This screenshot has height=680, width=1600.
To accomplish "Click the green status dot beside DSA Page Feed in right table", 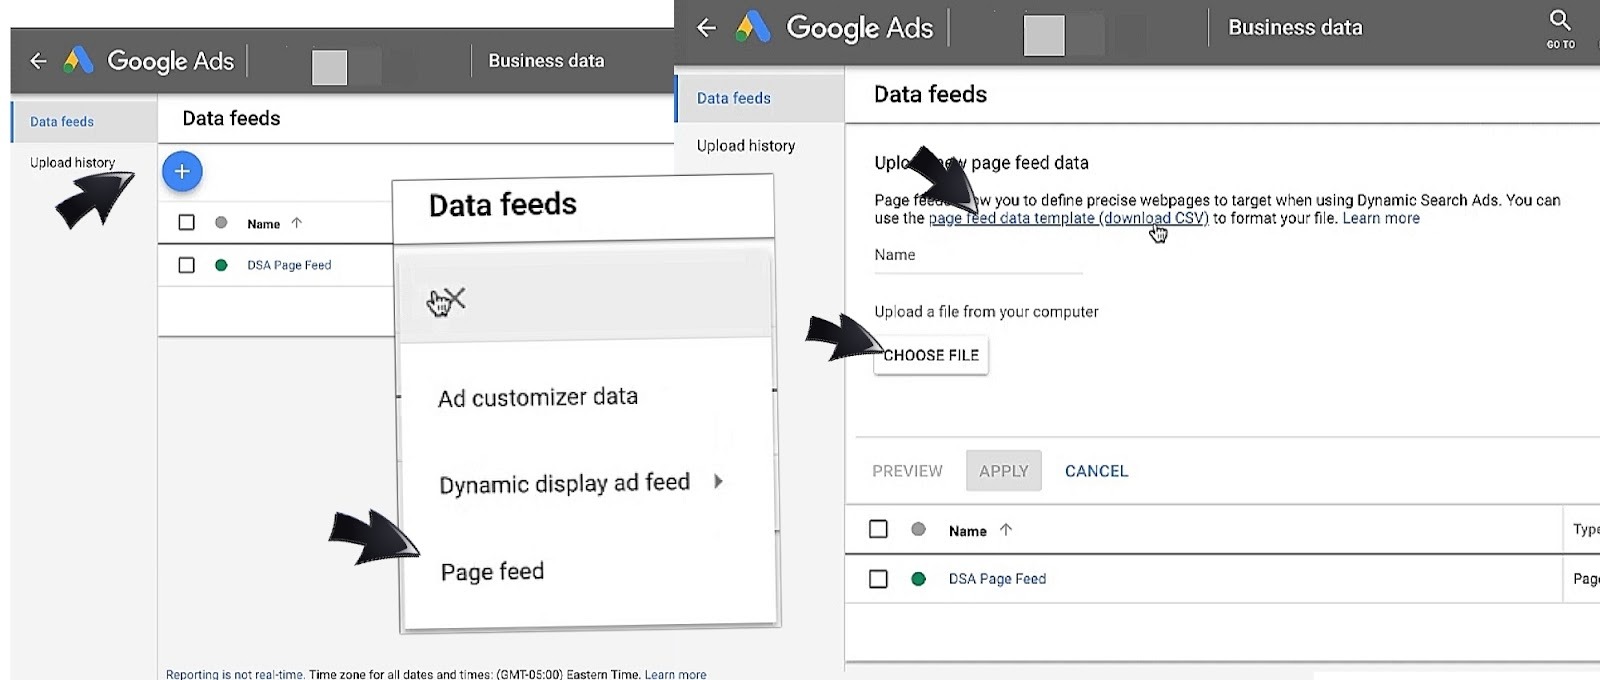I will pyautogui.click(x=918, y=579).
